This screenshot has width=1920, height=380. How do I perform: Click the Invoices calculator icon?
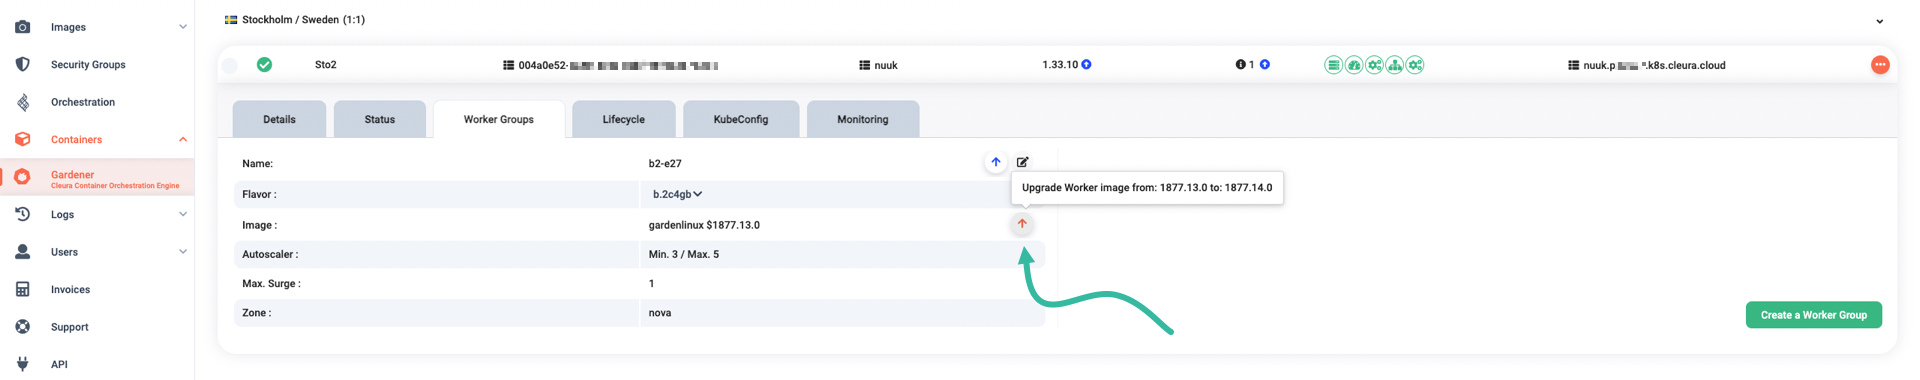(x=22, y=289)
